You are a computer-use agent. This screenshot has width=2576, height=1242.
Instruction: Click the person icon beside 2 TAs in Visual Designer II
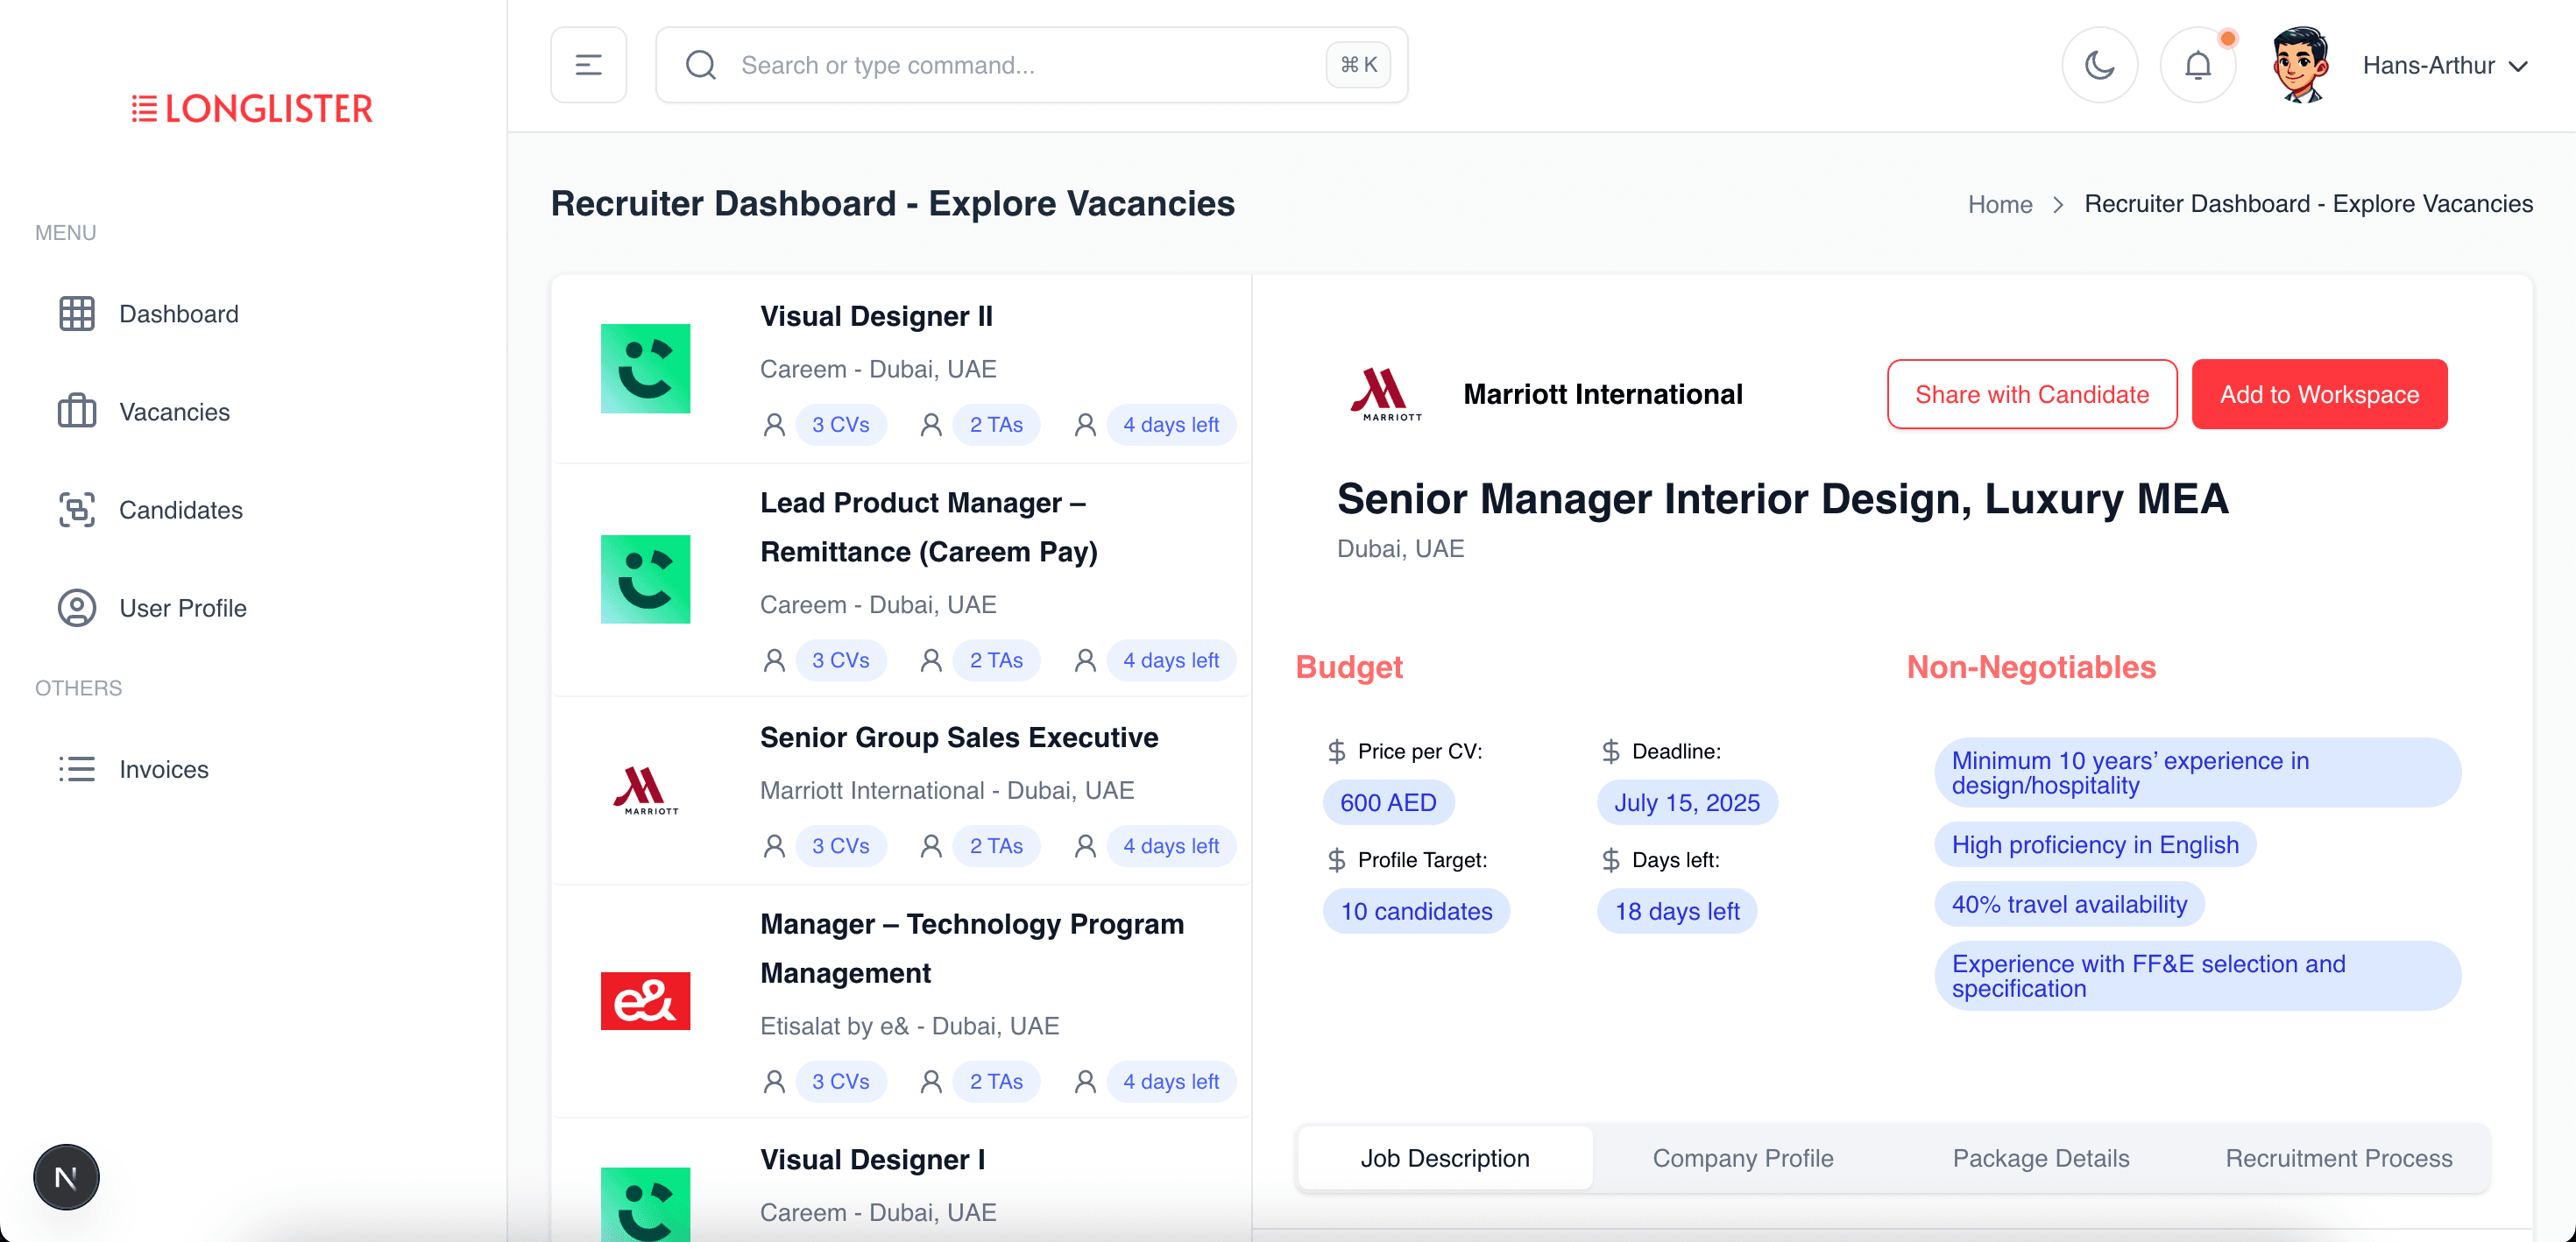[931, 425]
